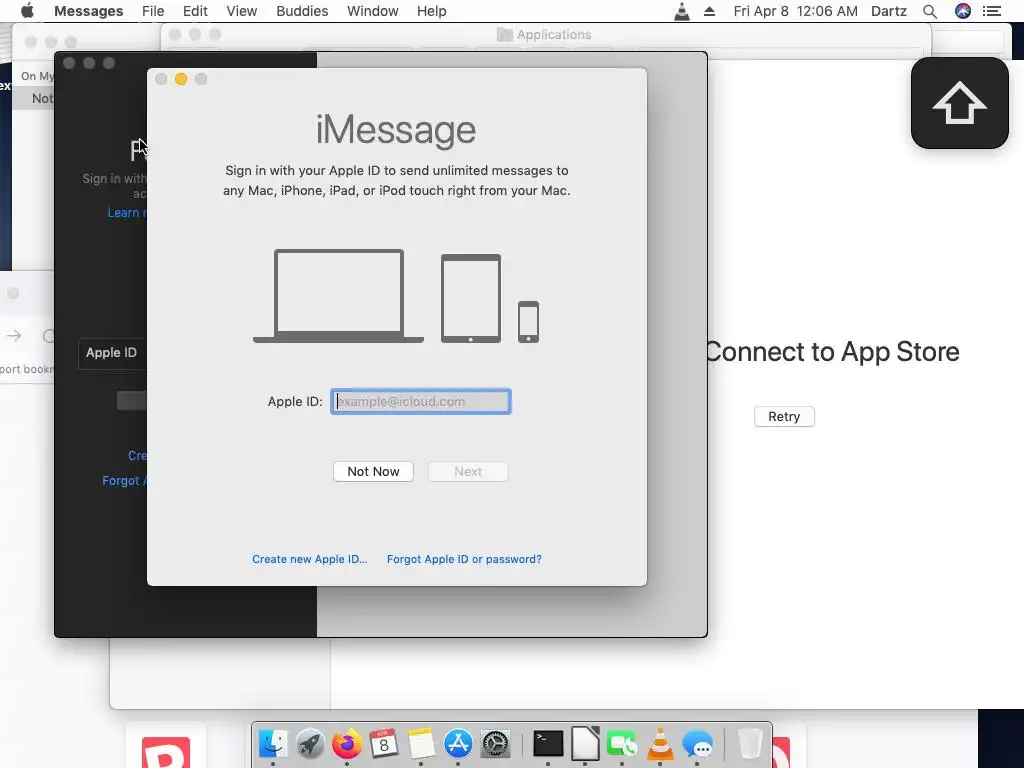
Task: Open Terminal from the Dock
Action: 548,744
